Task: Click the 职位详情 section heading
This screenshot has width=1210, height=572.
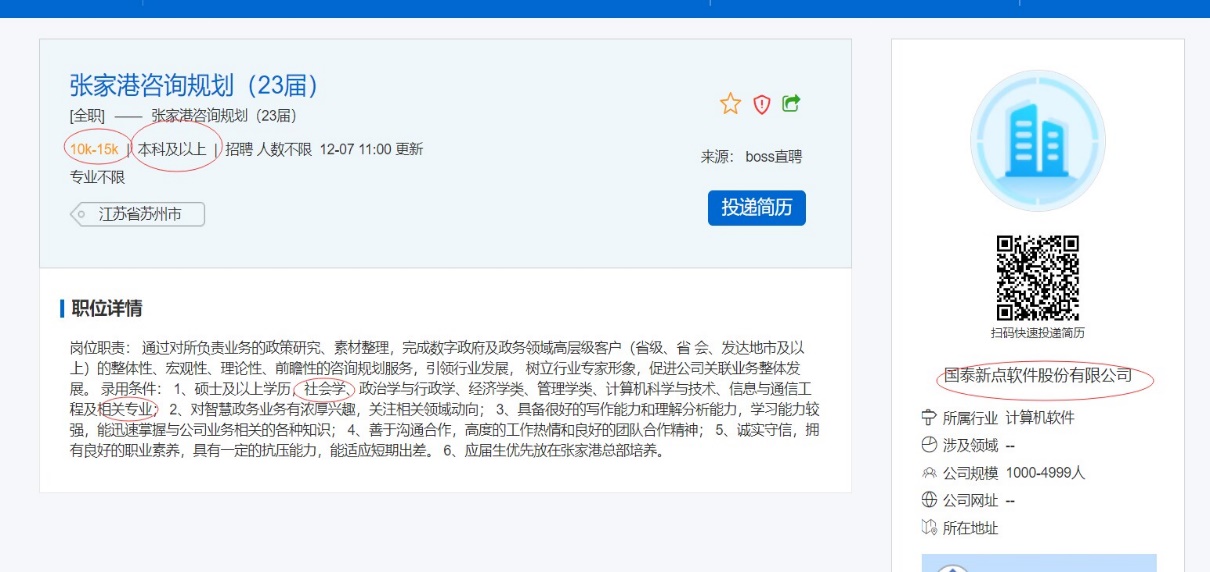Action: coord(106,308)
